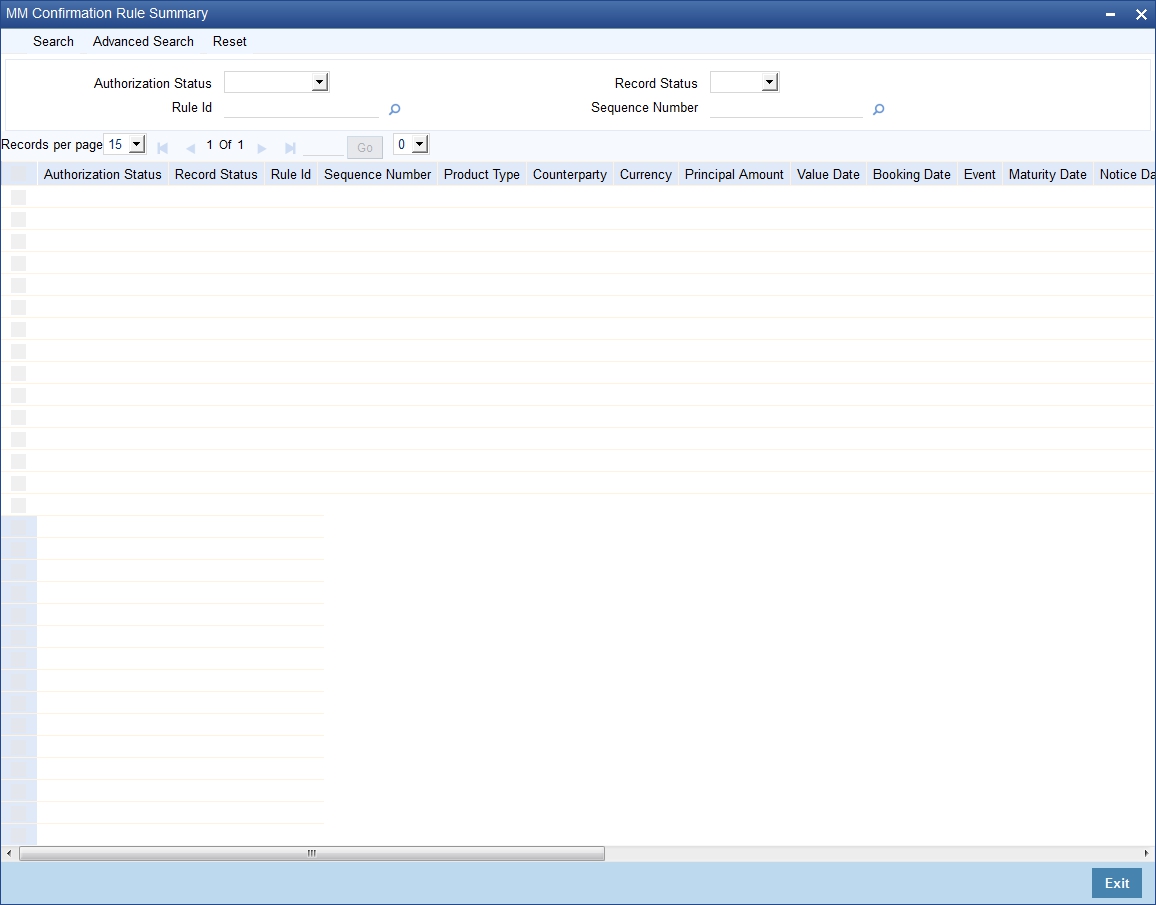Click the Currency column header
Screen dimensions: 1156x905
tap(645, 175)
